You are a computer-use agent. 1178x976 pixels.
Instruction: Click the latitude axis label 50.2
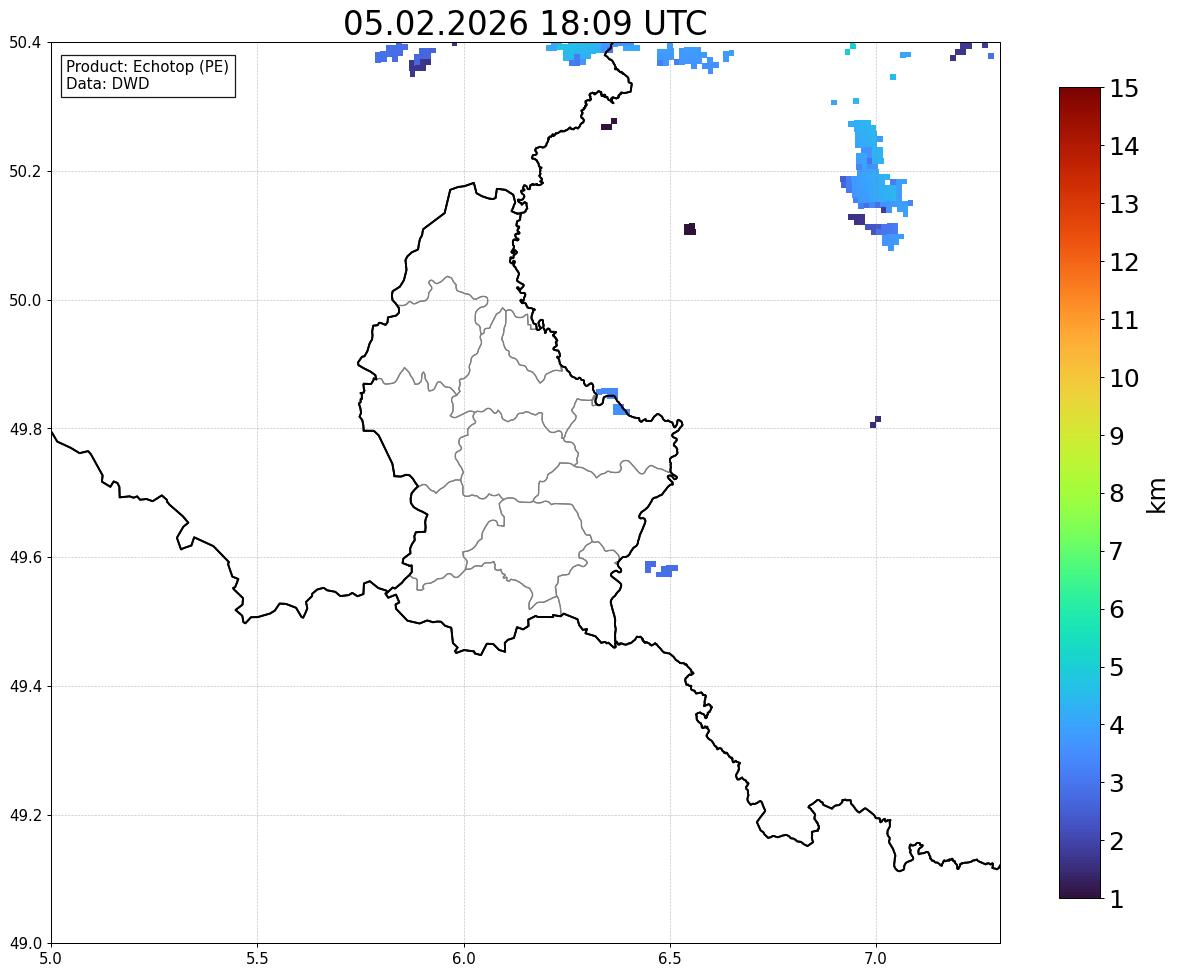[x=25, y=171]
